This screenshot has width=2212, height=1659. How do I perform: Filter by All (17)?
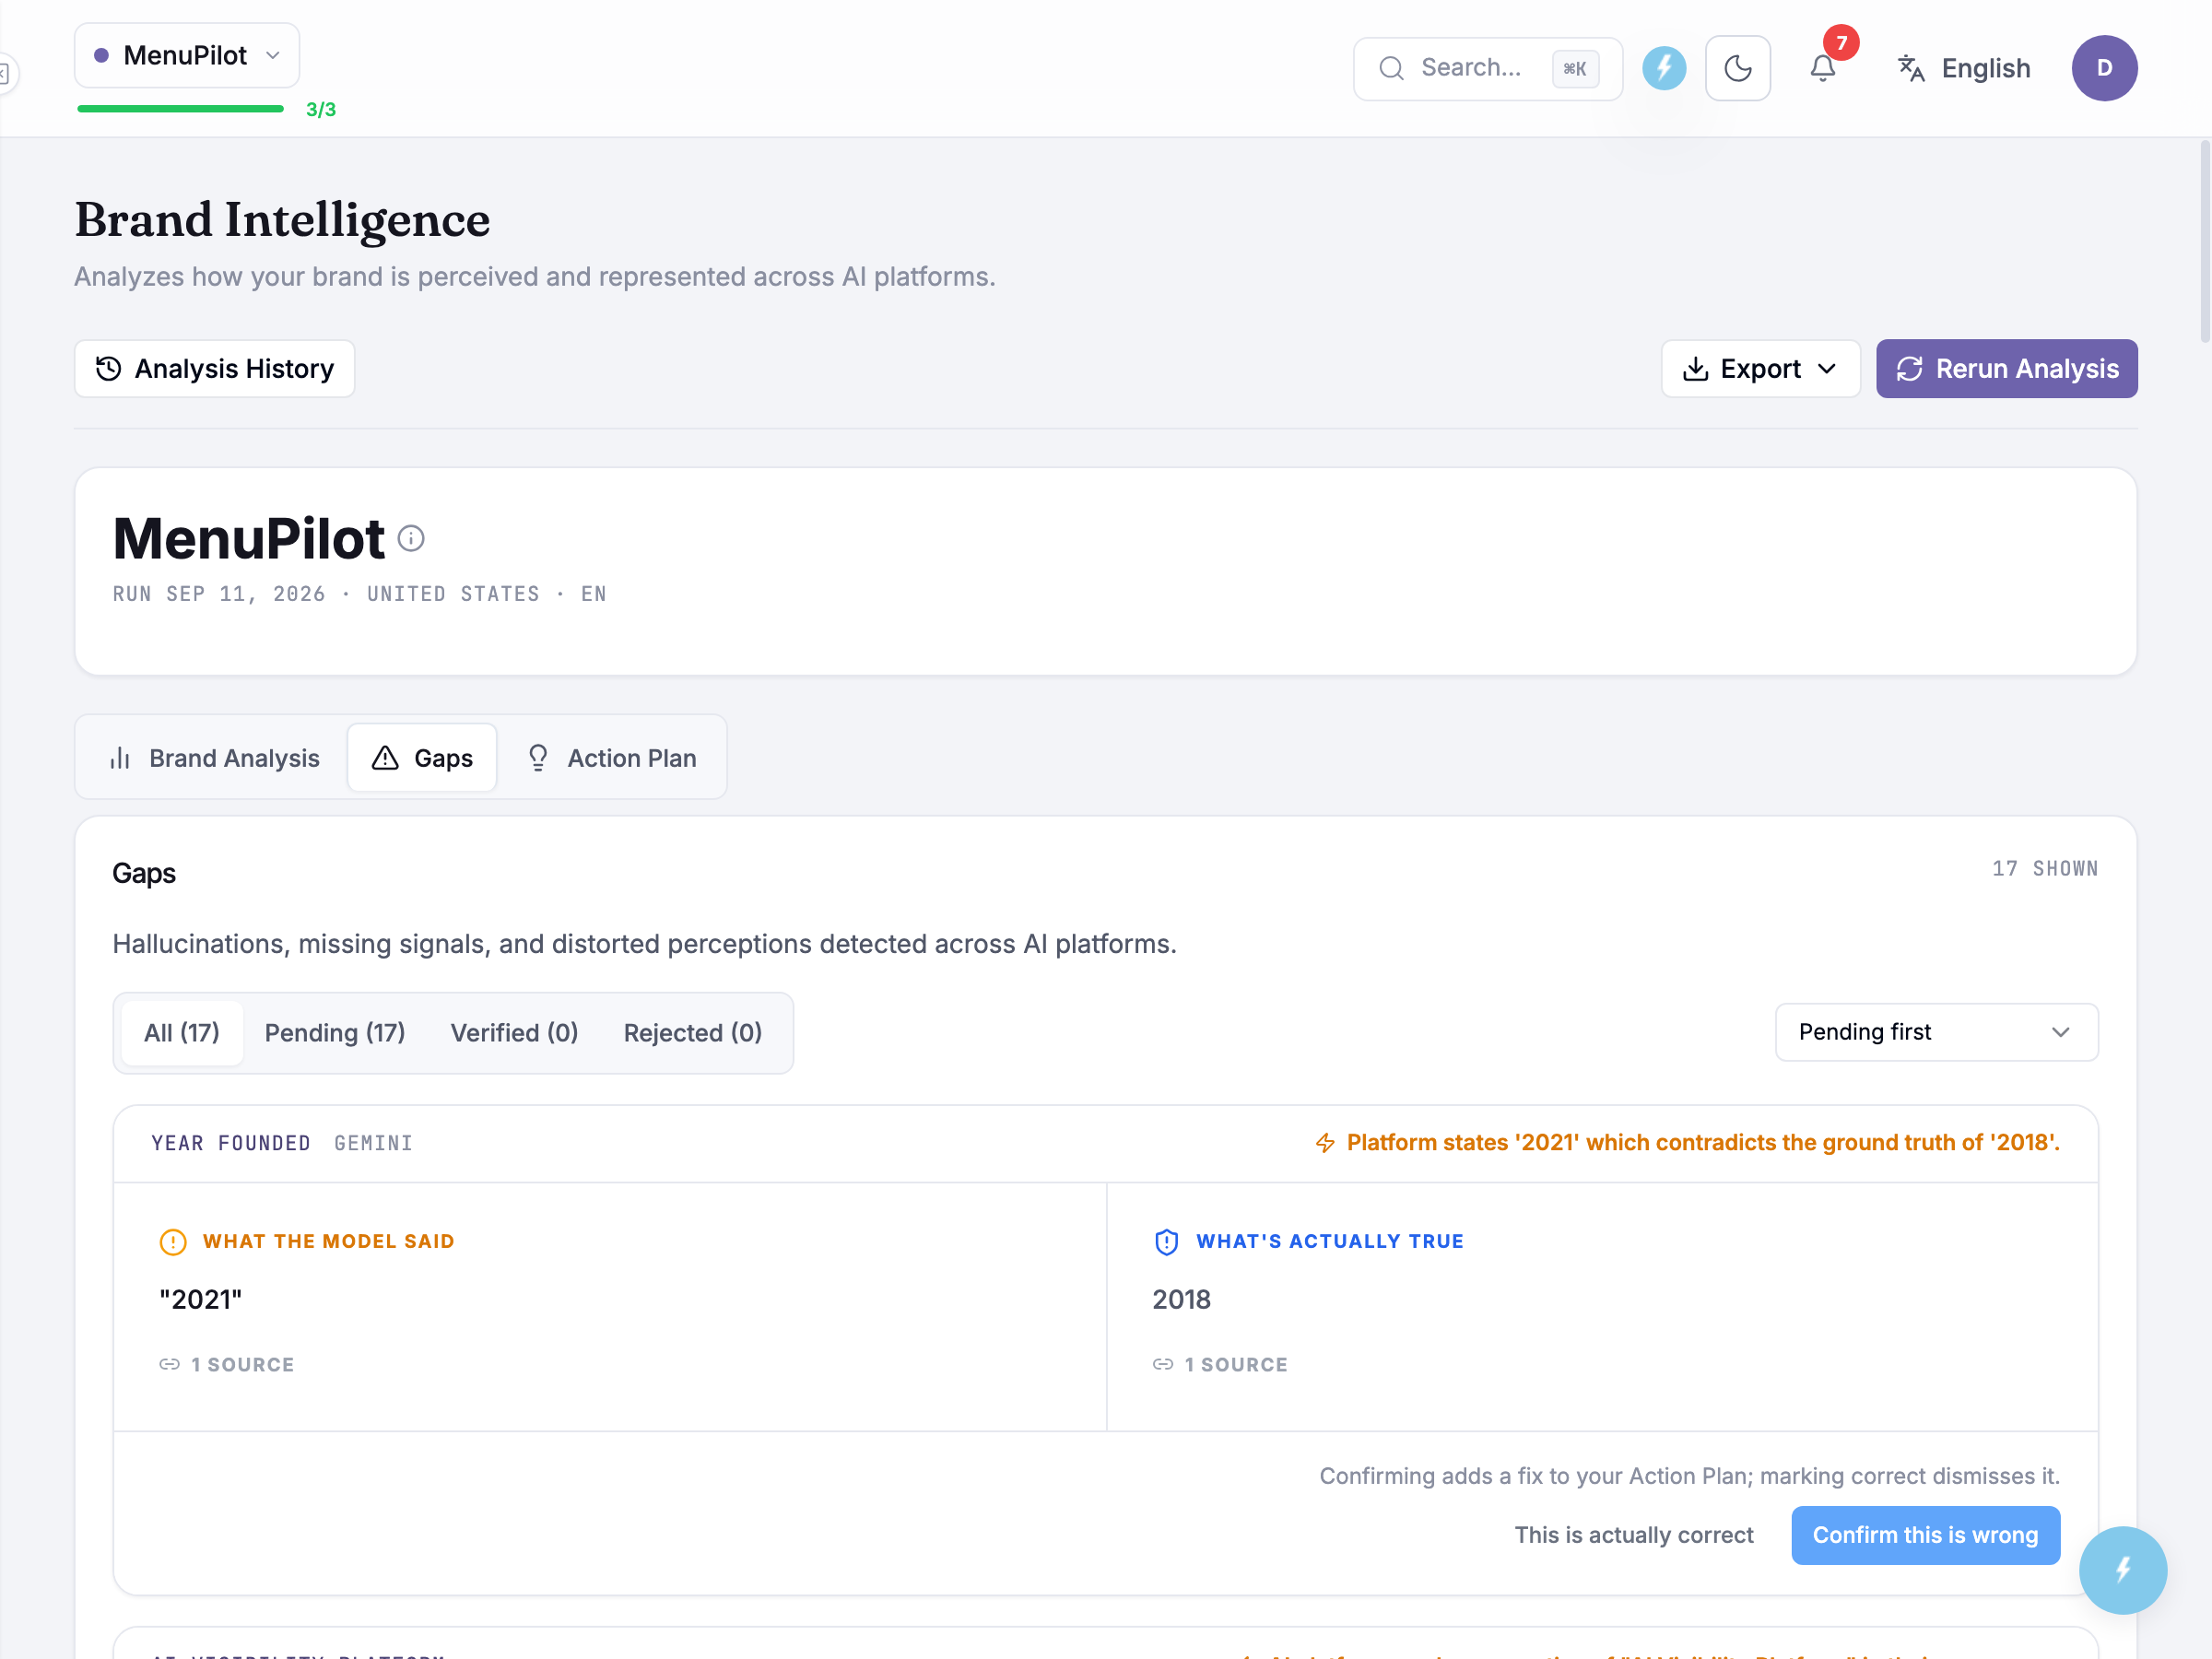(182, 1033)
